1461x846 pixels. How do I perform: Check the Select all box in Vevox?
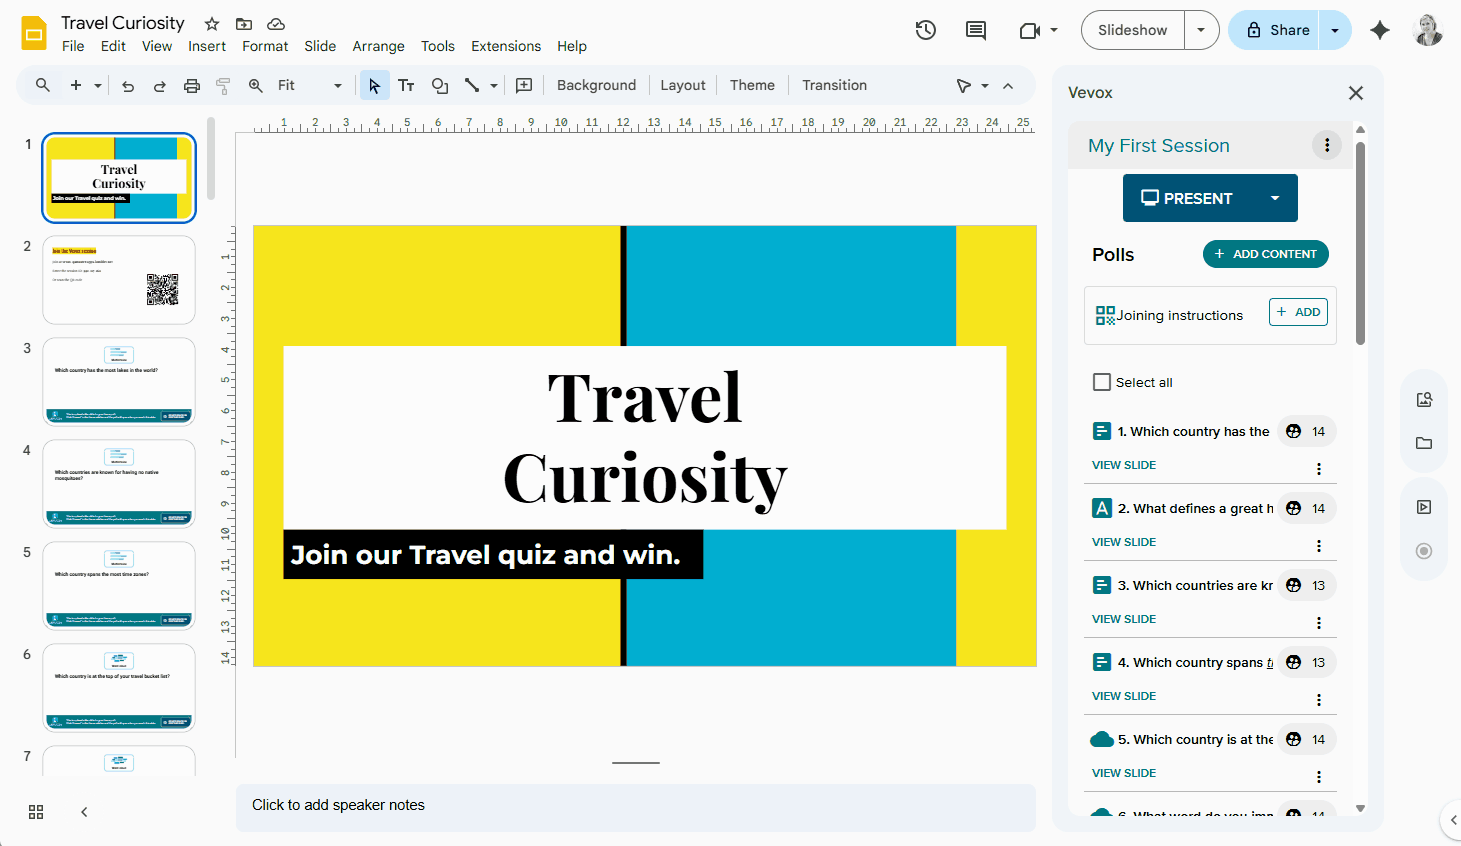[x=1102, y=381]
